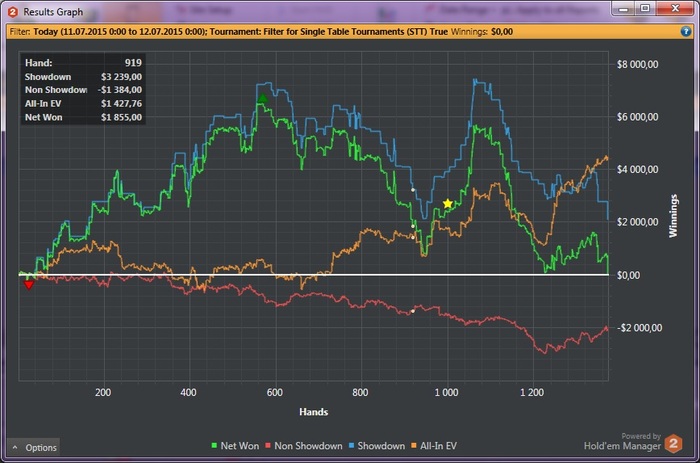700x463 pixels.
Task: Click the Powered by Hold'em Manager text
Action: tap(622, 442)
